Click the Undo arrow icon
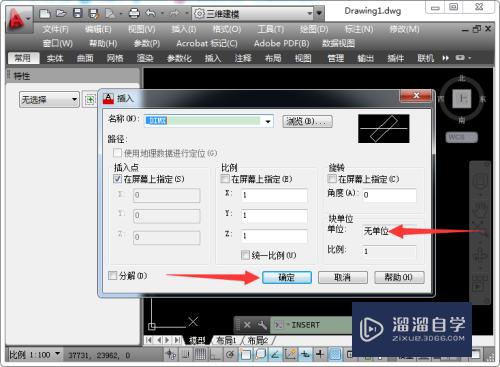This screenshot has height=367, width=500. point(151,13)
